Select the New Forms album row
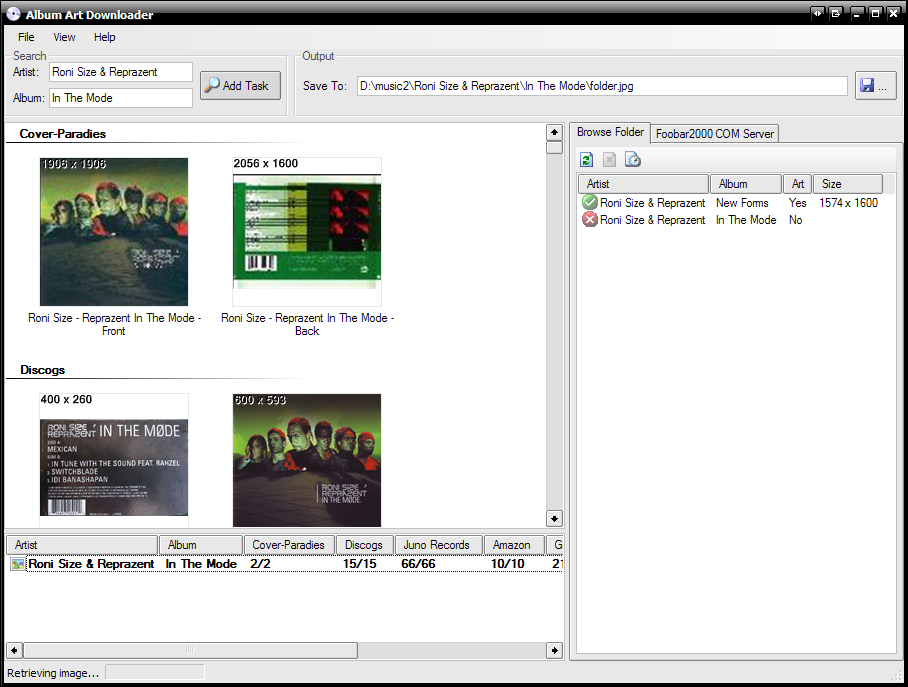 click(x=730, y=203)
